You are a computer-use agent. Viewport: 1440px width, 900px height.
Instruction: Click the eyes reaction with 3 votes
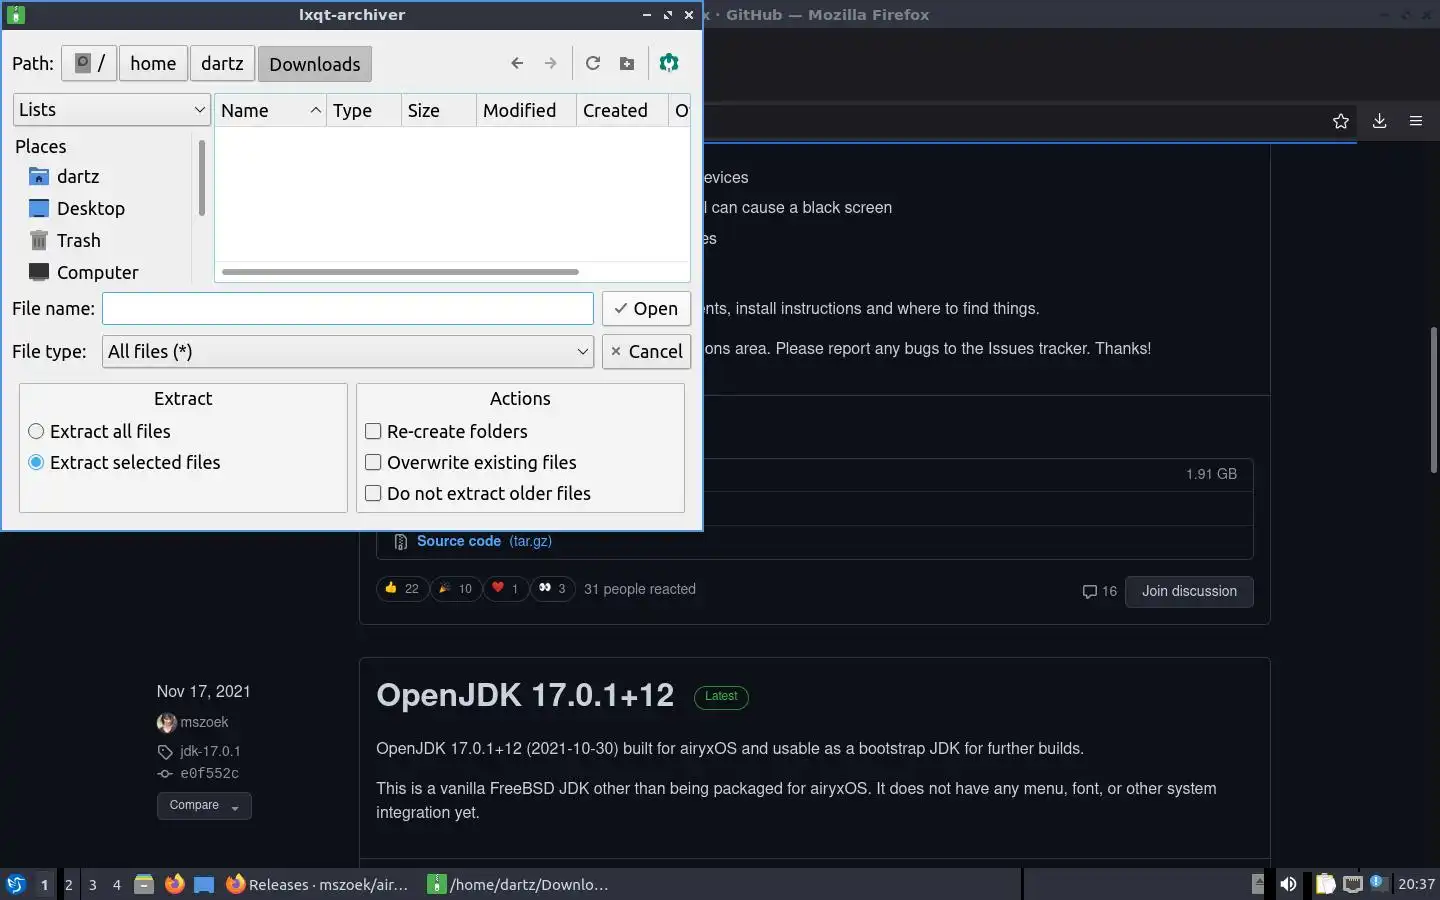pyautogui.click(x=552, y=588)
